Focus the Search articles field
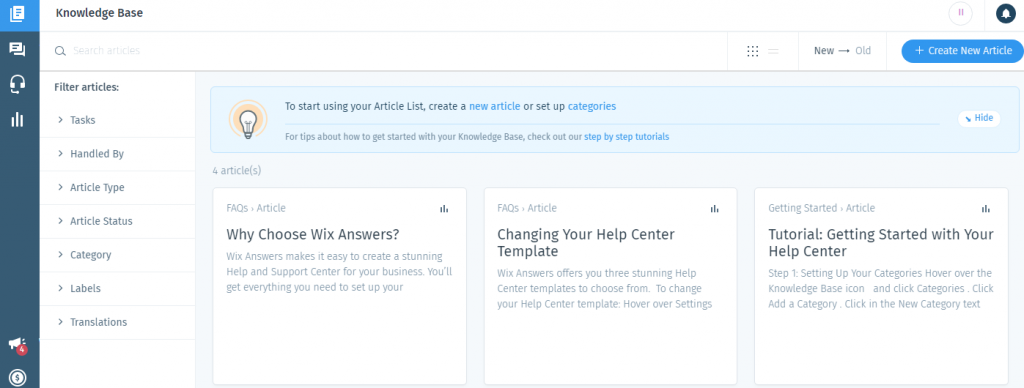 (392, 51)
